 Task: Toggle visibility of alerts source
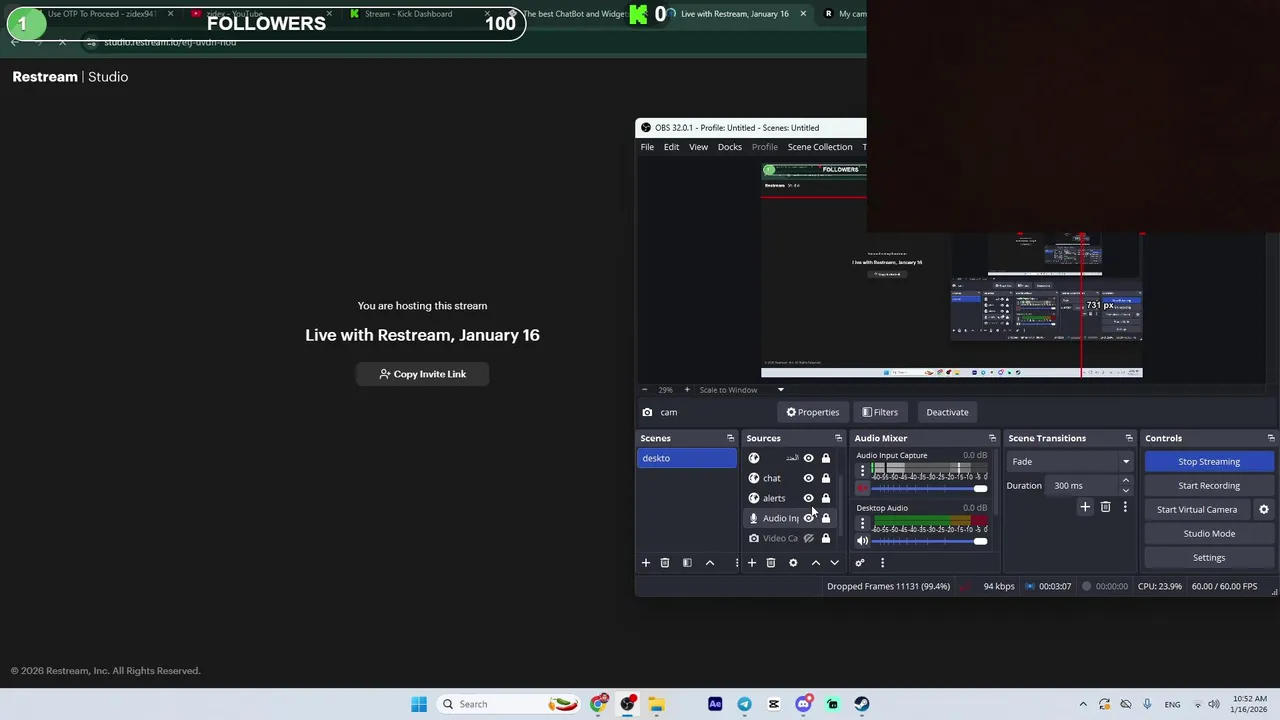click(x=808, y=498)
